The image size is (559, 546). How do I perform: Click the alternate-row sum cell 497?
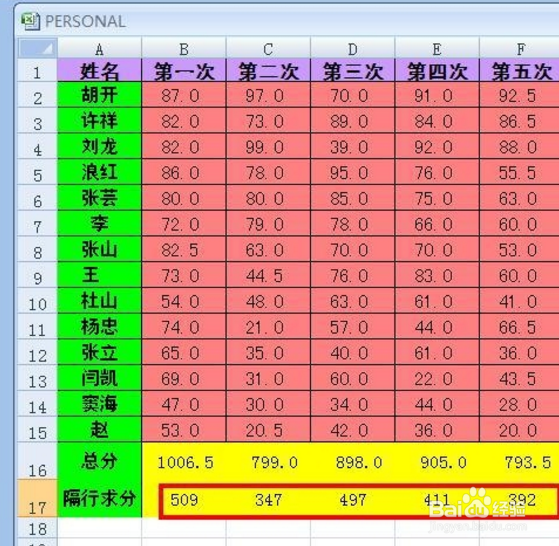tap(353, 499)
